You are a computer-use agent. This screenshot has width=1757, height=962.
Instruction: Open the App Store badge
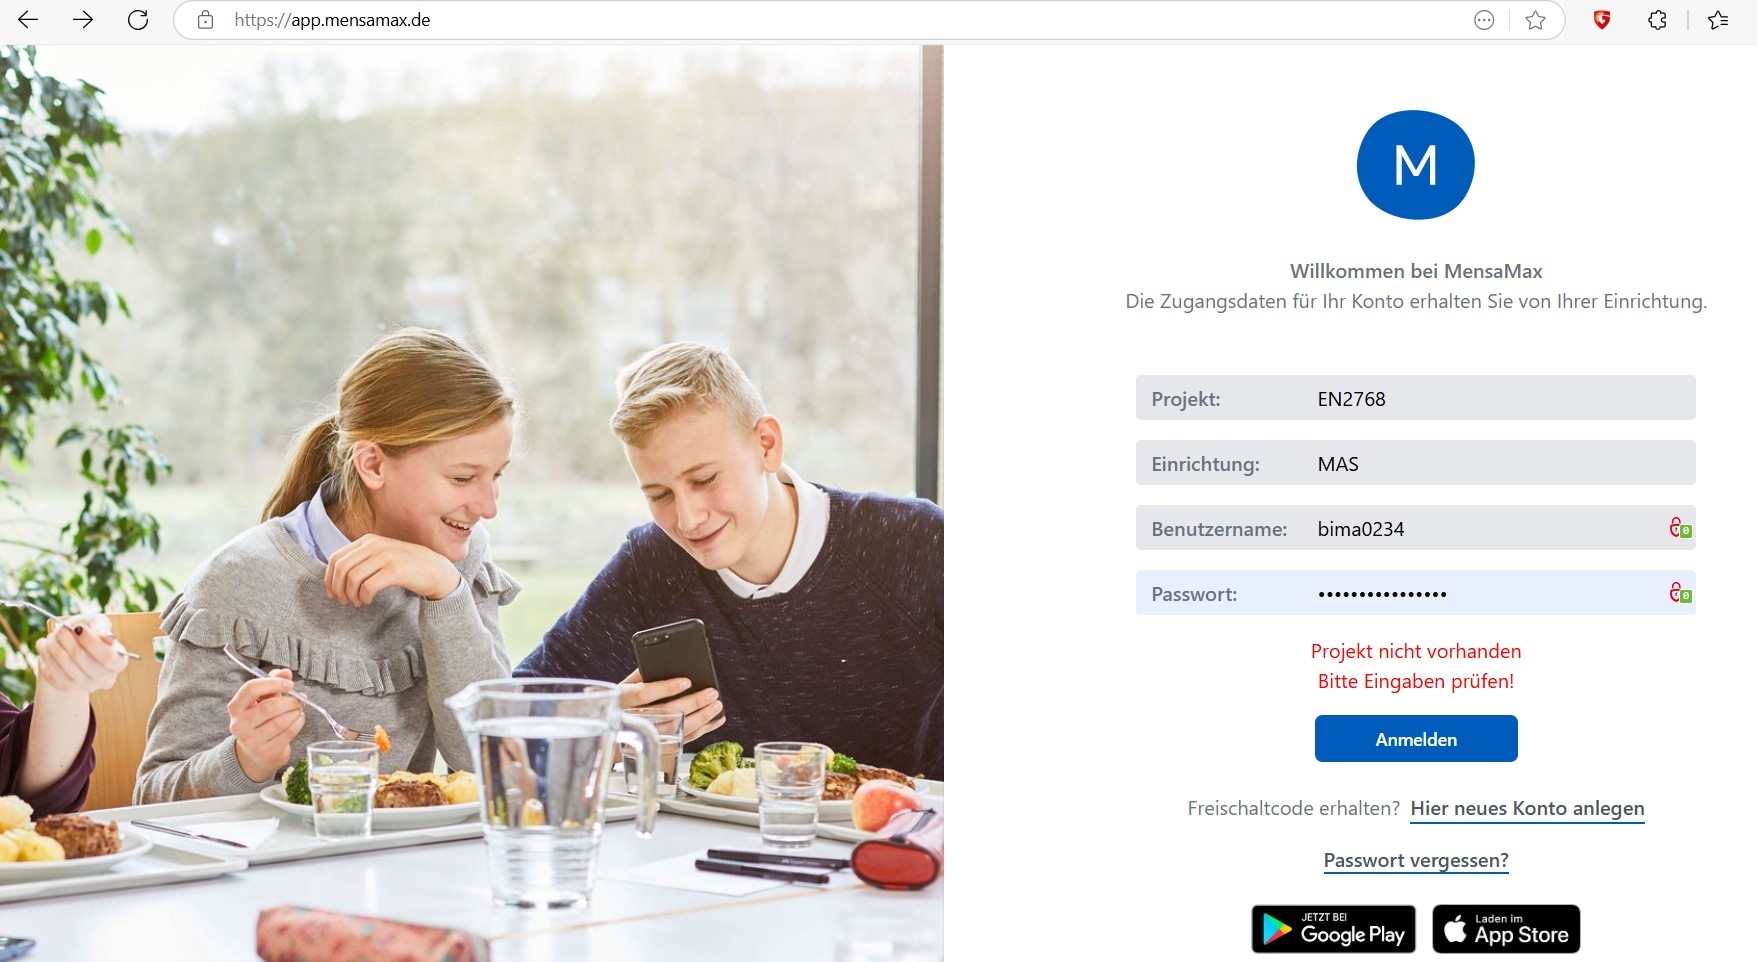1506,929
